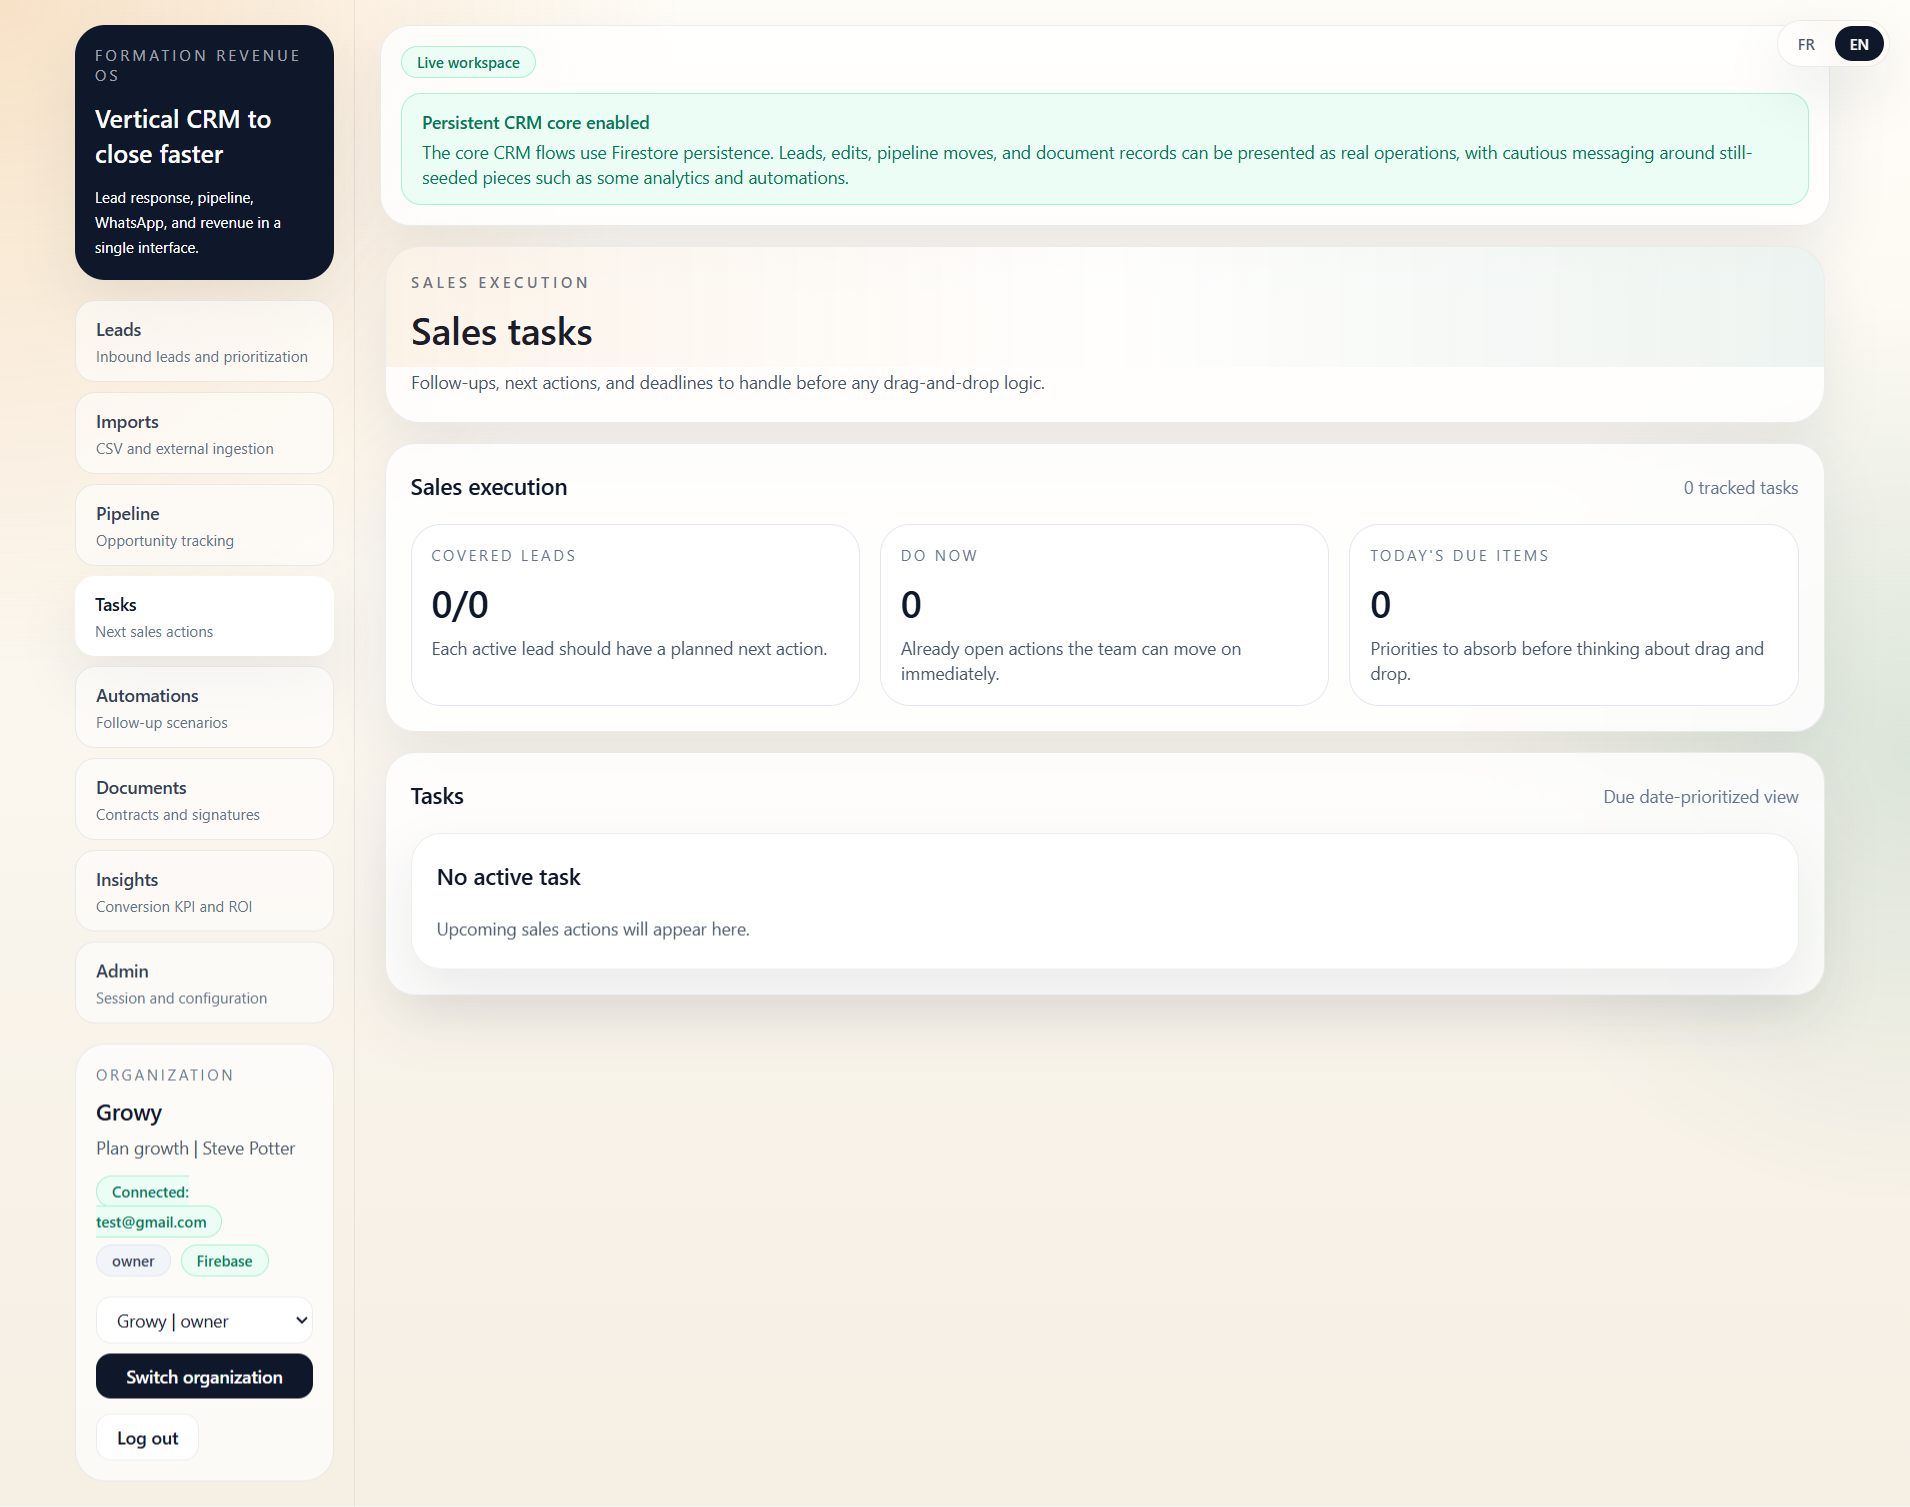Select the Tasks navigation item
Viewport: 1910px width, 1507px height.
pyautogui.click(x=204, y=617)
